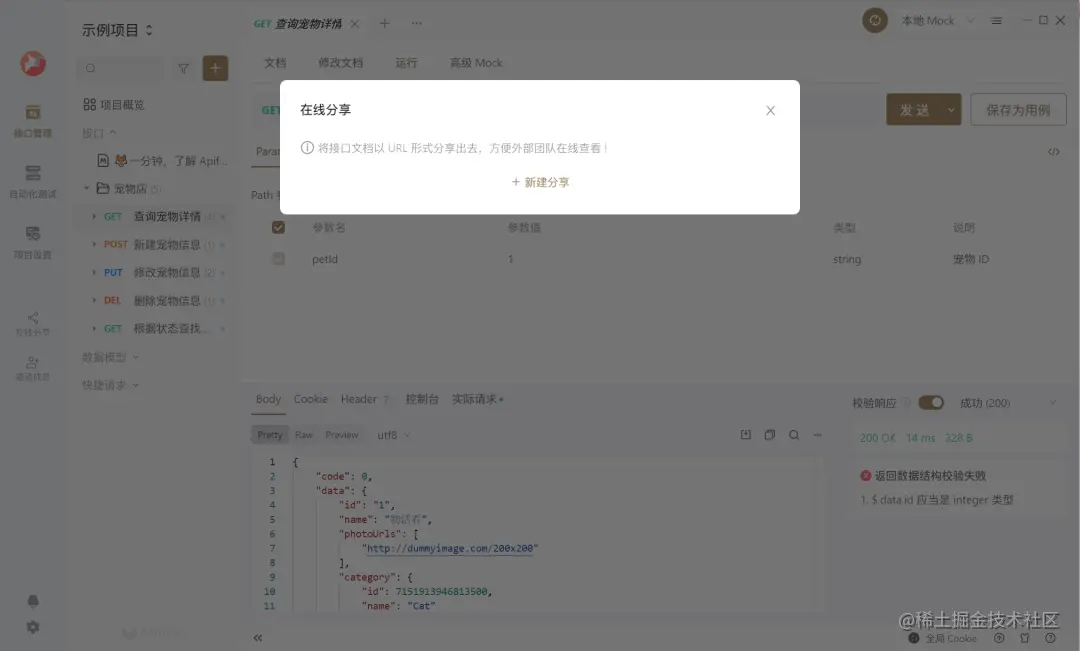Open 项目设置 sidebar icon
Image resolution: width=1080 pixels, height=651 pixels.
[32, 242]
